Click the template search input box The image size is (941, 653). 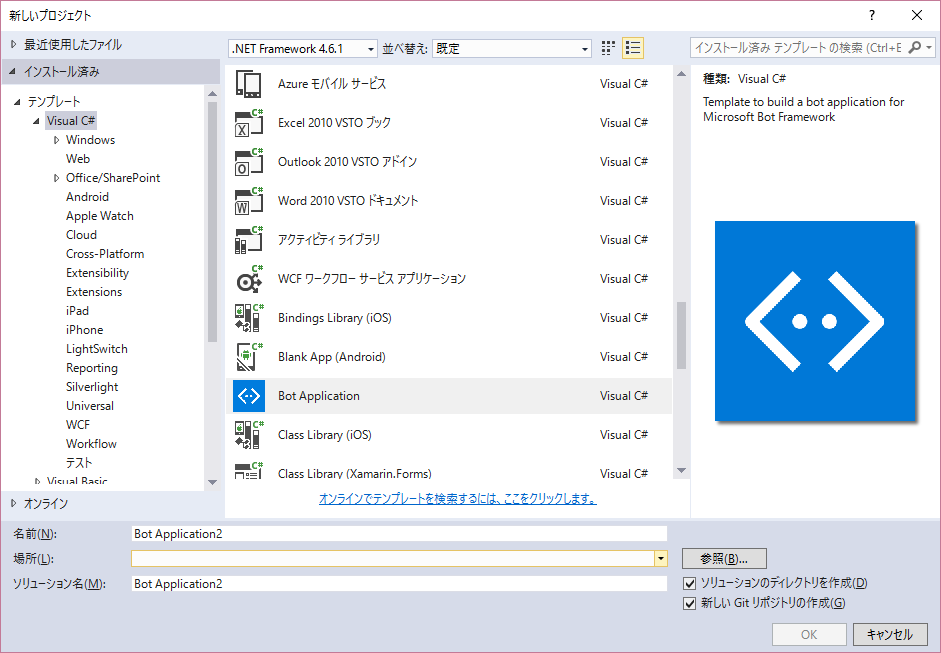pyautogui.click(x=798, y=47)
